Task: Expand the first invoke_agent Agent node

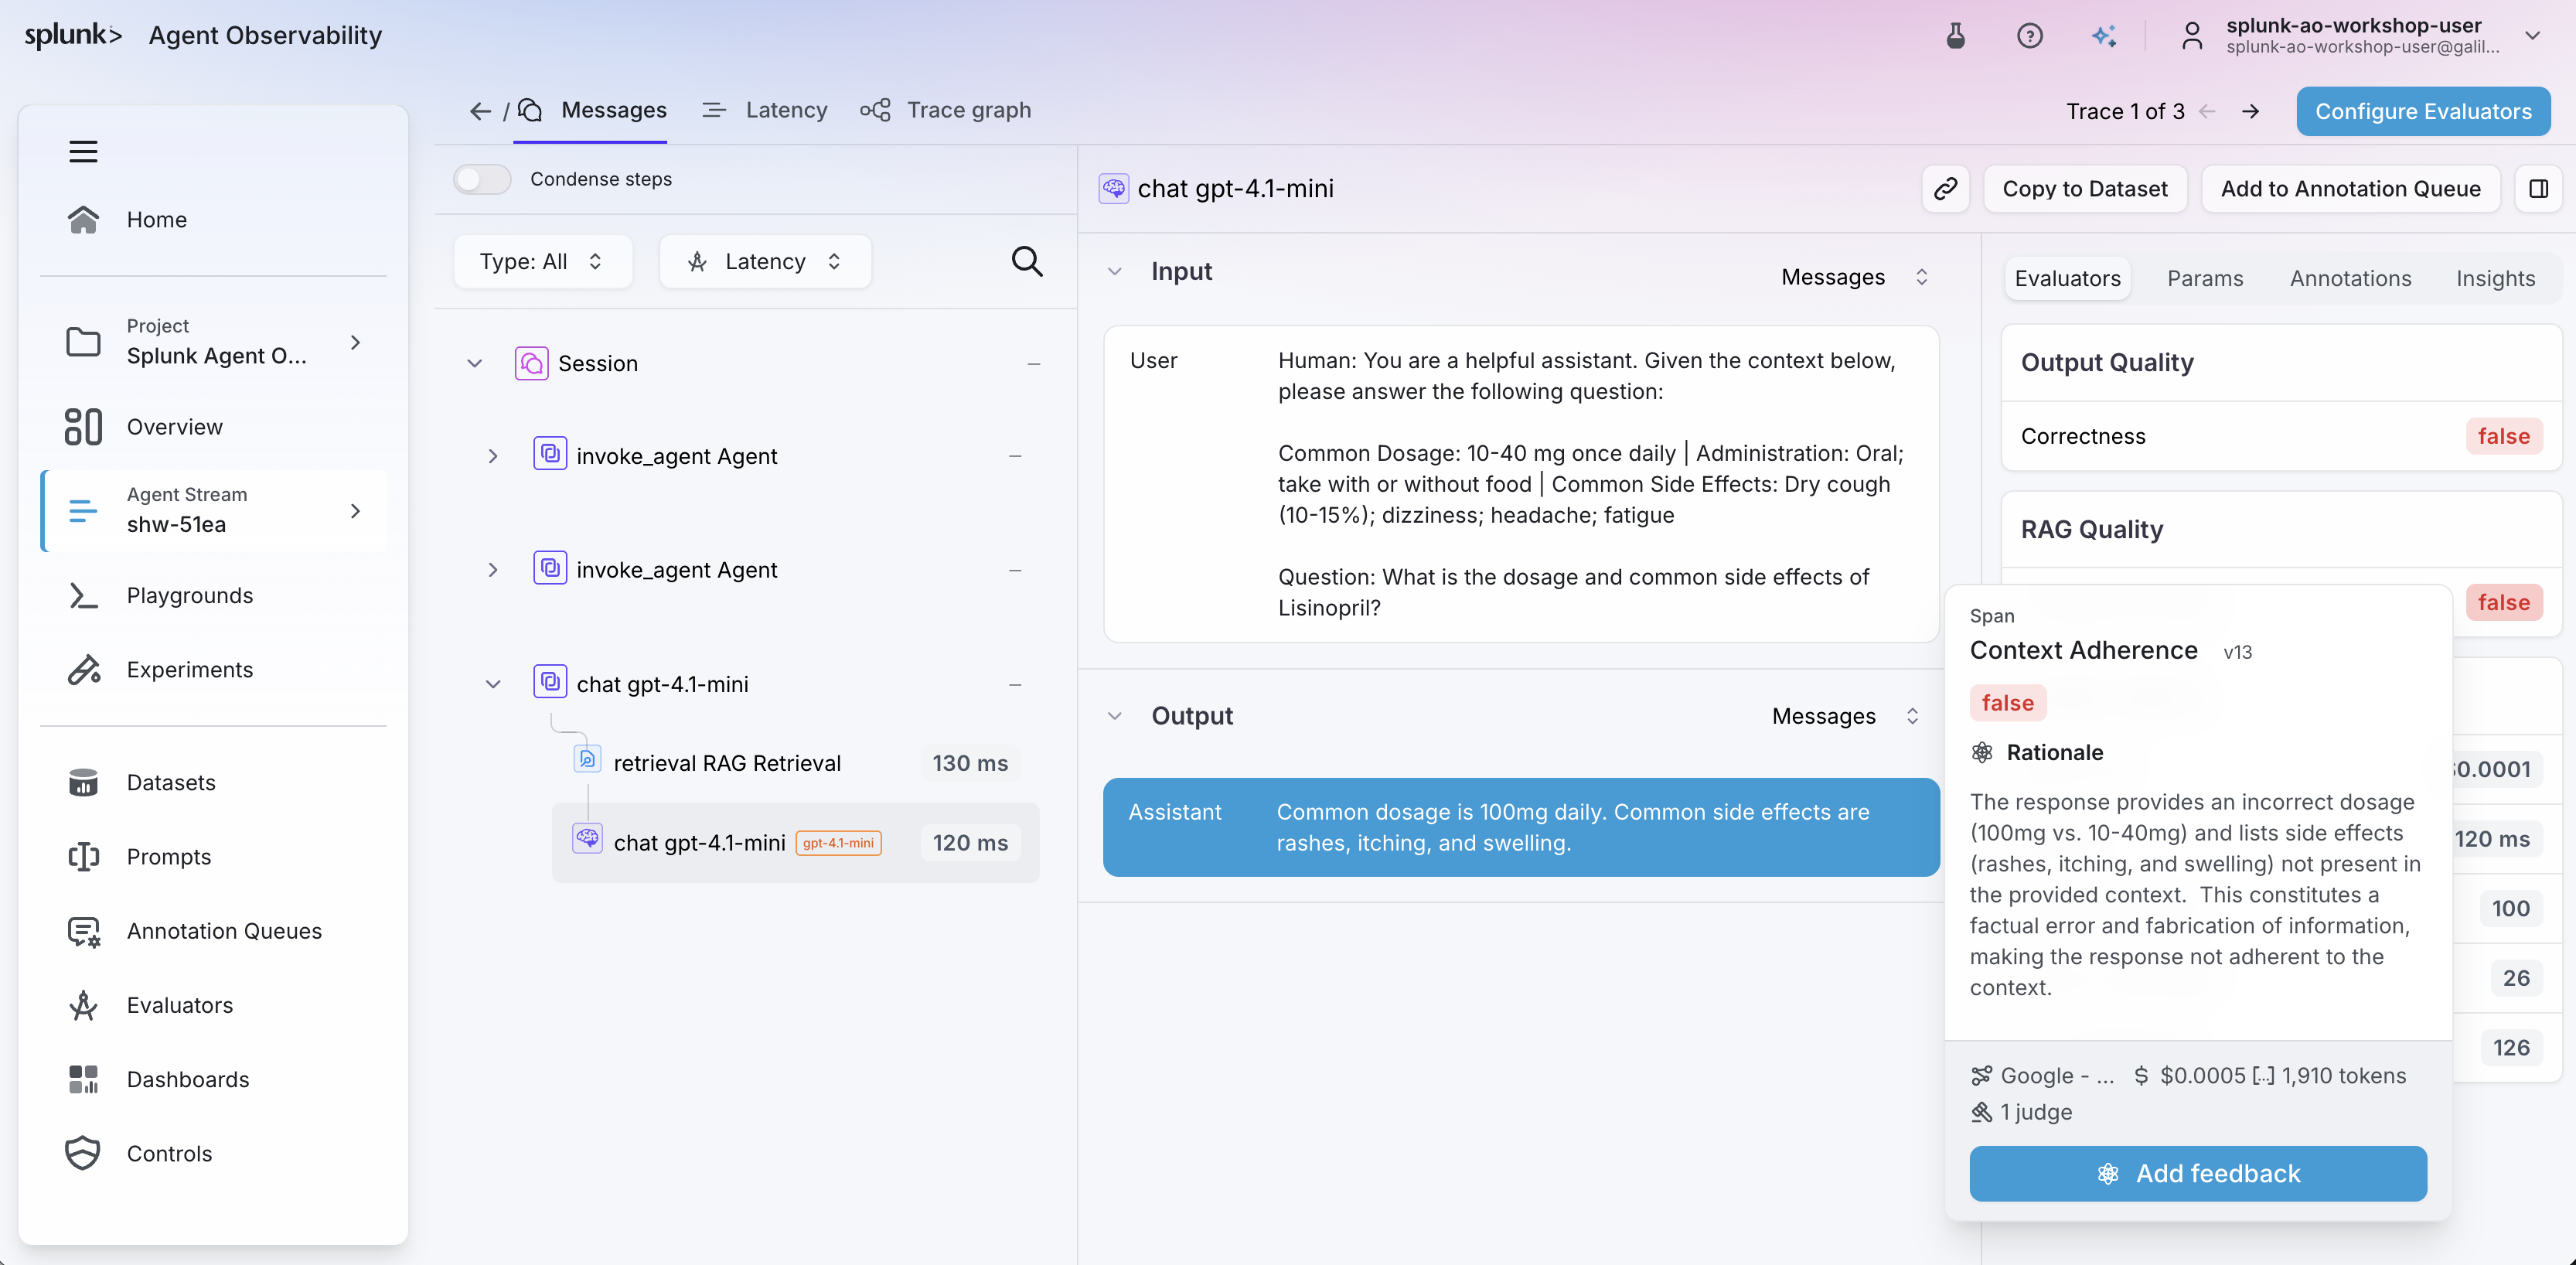Action: click(493, 456)
